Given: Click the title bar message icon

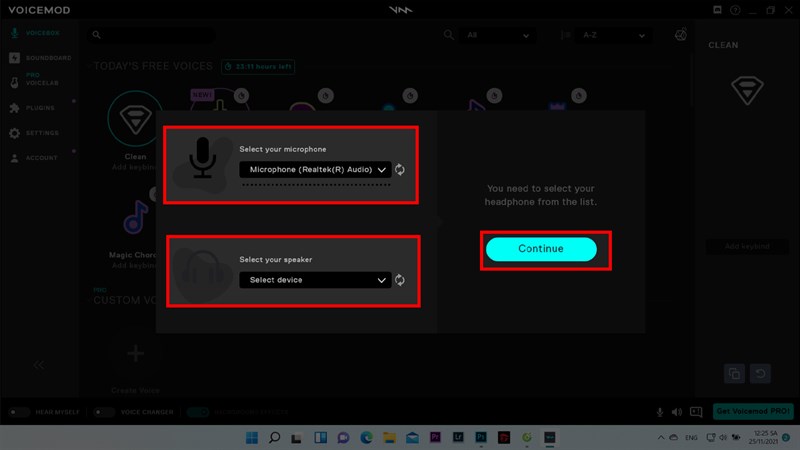Looking at the screenshot, I should pyautogui.click(x=717, y=10).
